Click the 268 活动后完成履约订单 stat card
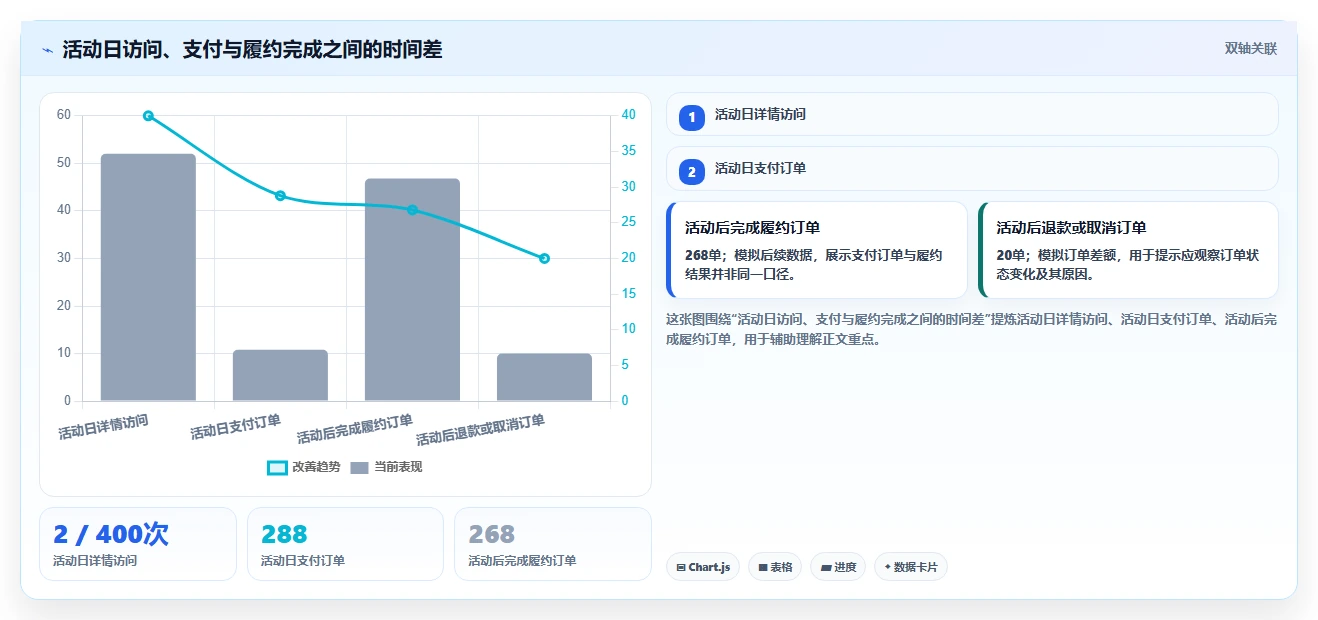Image resolution: width=1318 pixels, height=620 pixels. point(553,544)
